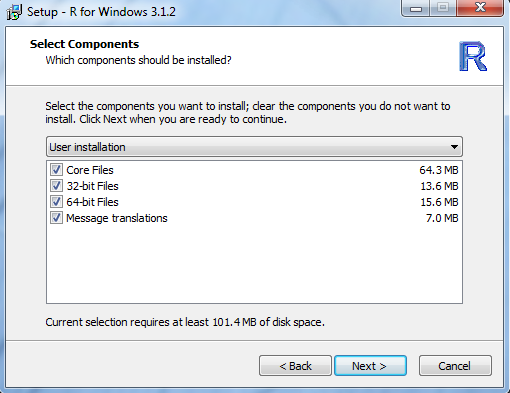Select the 'Core Files' label
The image size is (510, 393).
click(x=90, y=170)
